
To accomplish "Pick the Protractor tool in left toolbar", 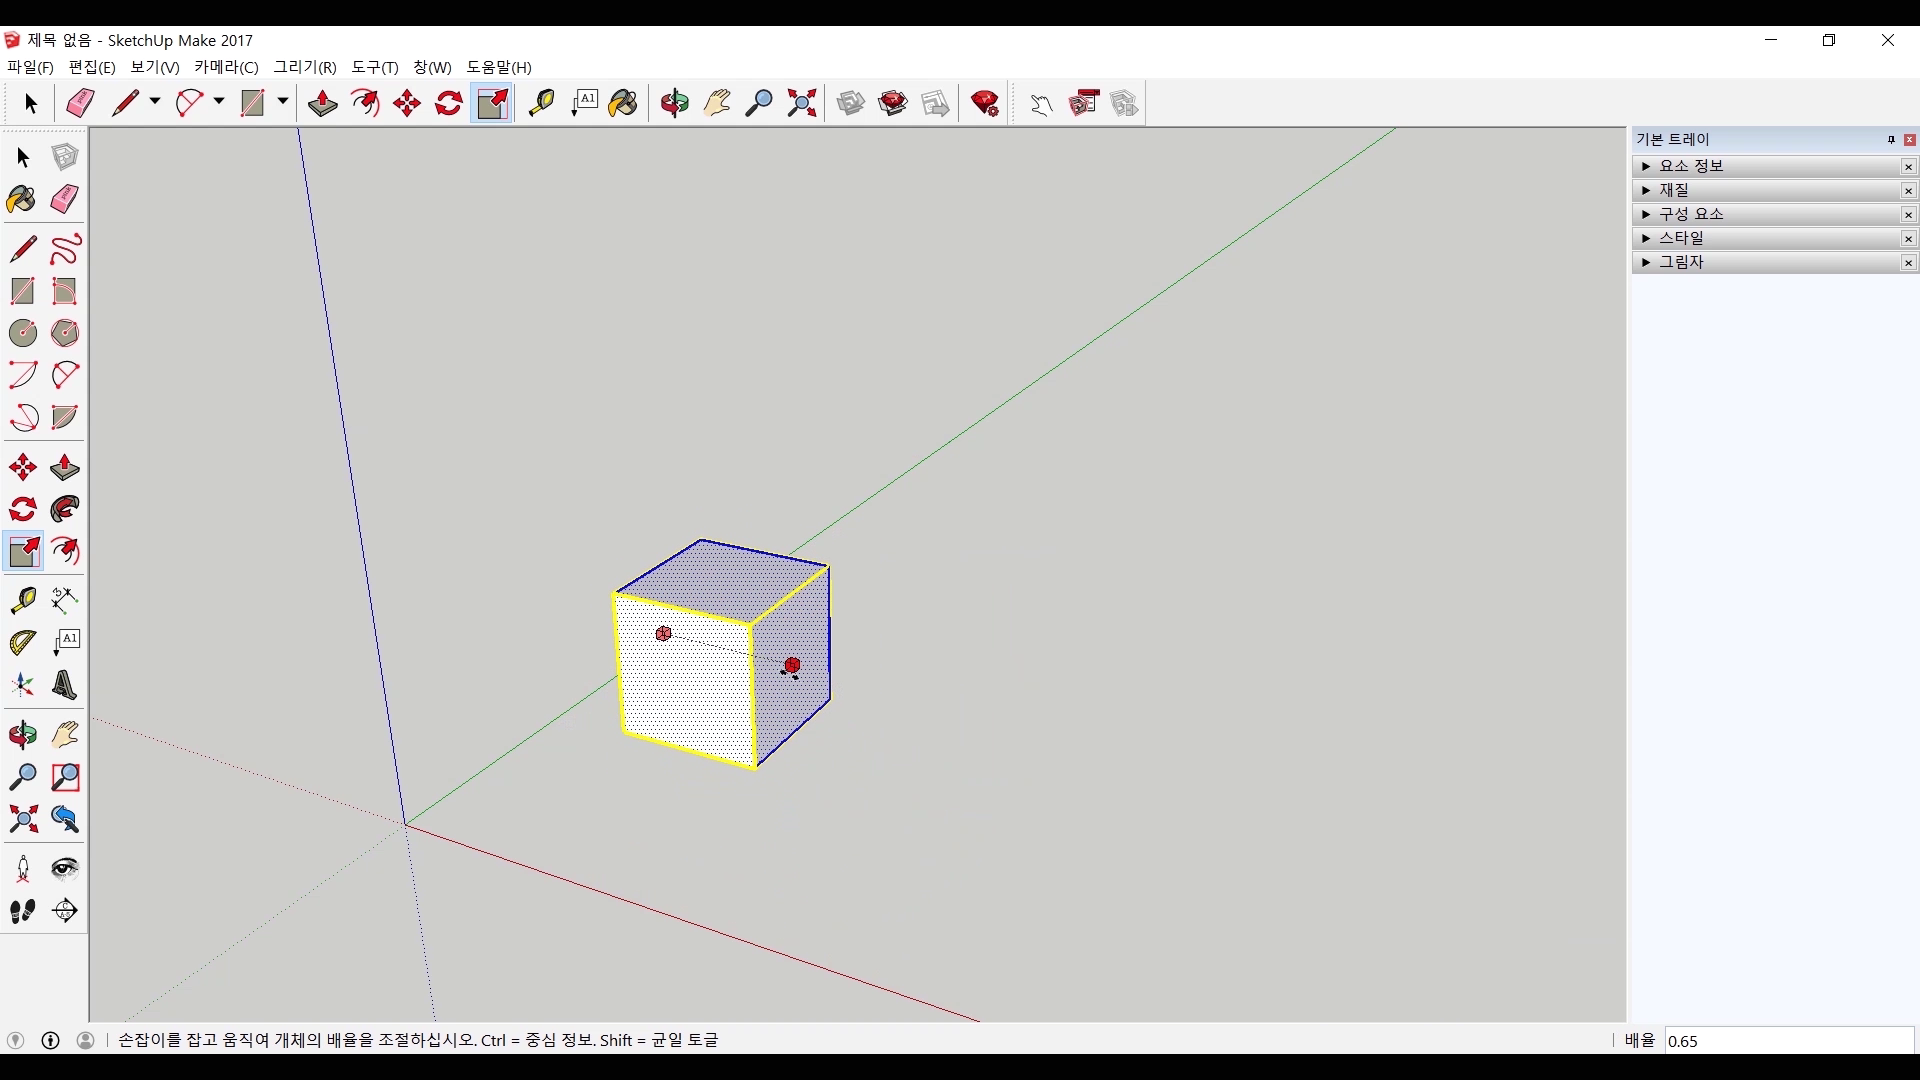I will 22,642.
